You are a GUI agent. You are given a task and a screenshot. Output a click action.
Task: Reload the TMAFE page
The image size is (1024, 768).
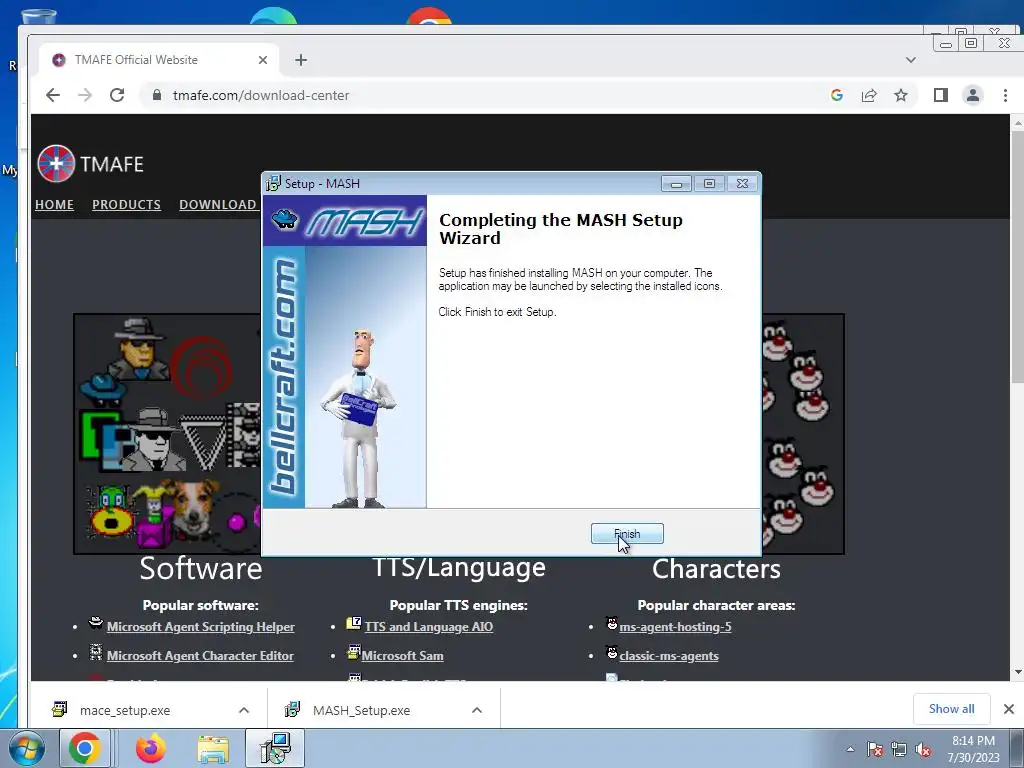tap(117, 95)
